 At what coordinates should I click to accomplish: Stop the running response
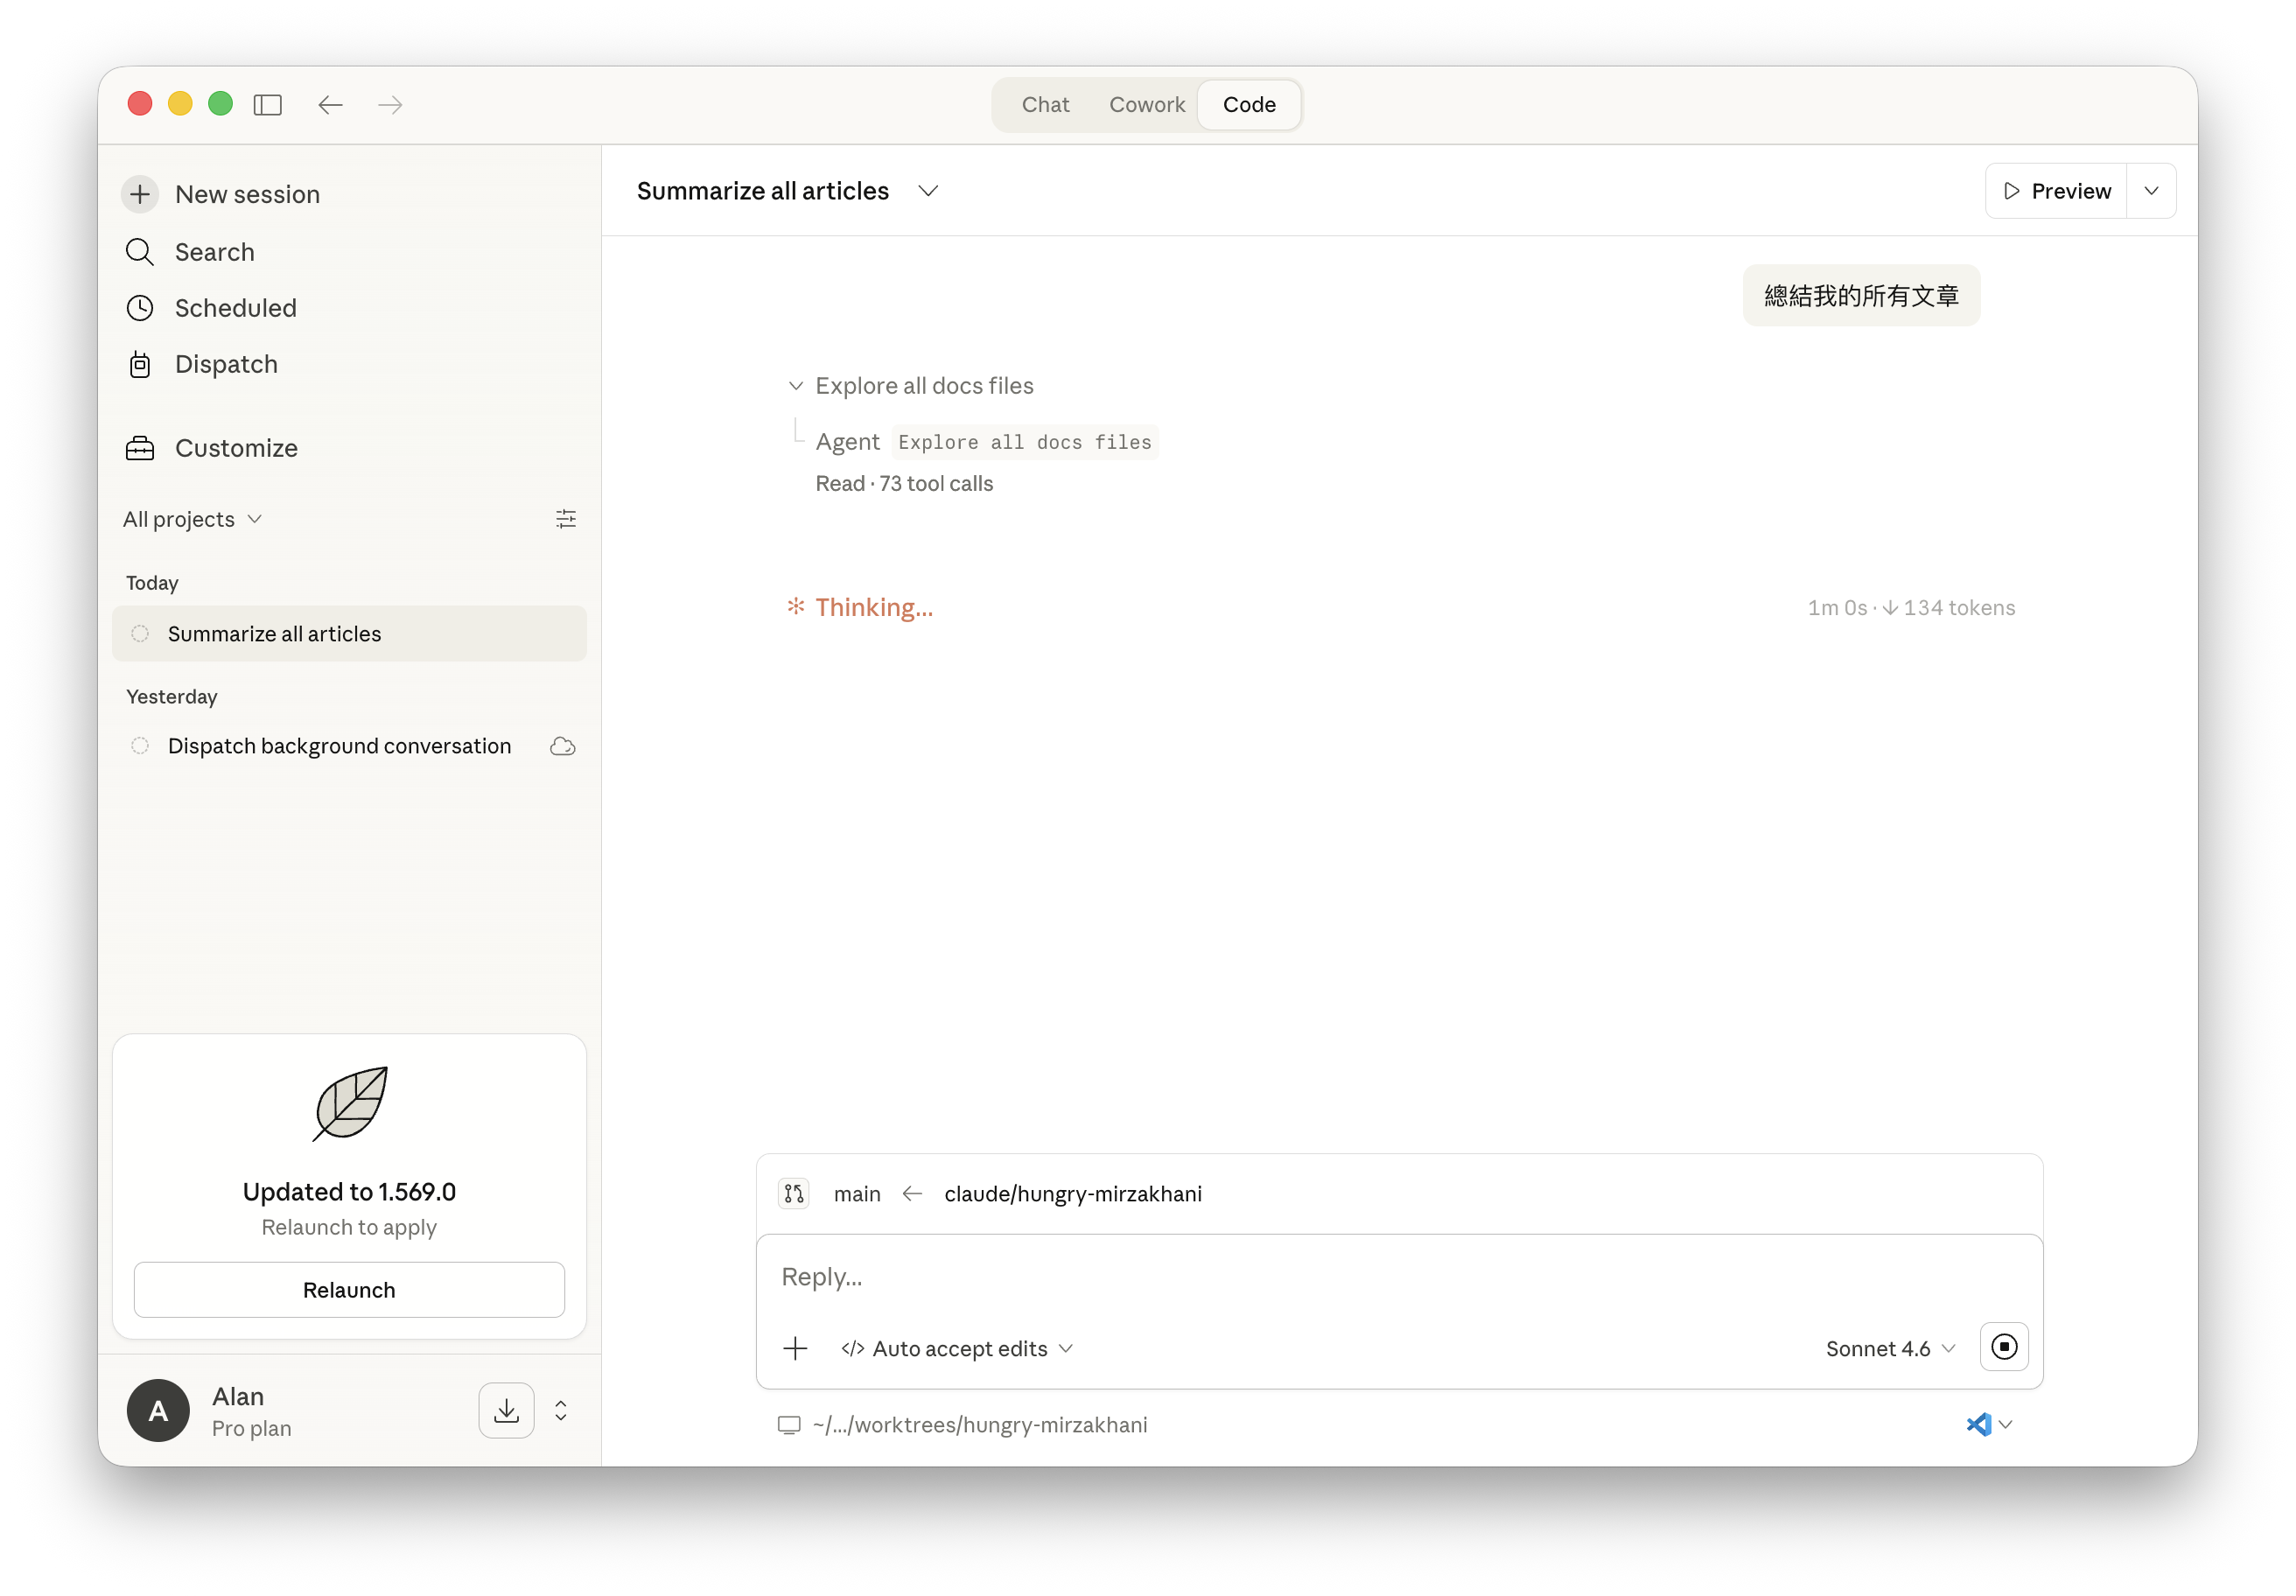2003,1347
